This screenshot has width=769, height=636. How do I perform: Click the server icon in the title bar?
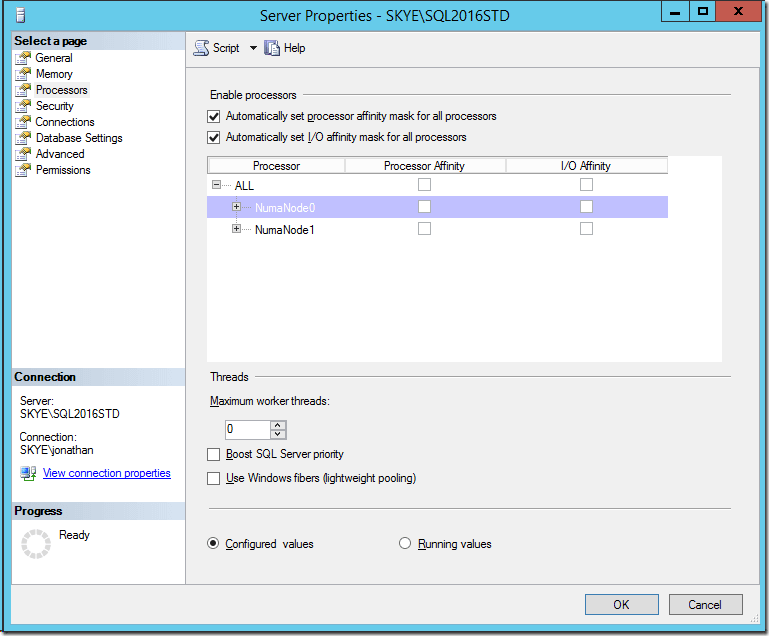click(21, 15)
